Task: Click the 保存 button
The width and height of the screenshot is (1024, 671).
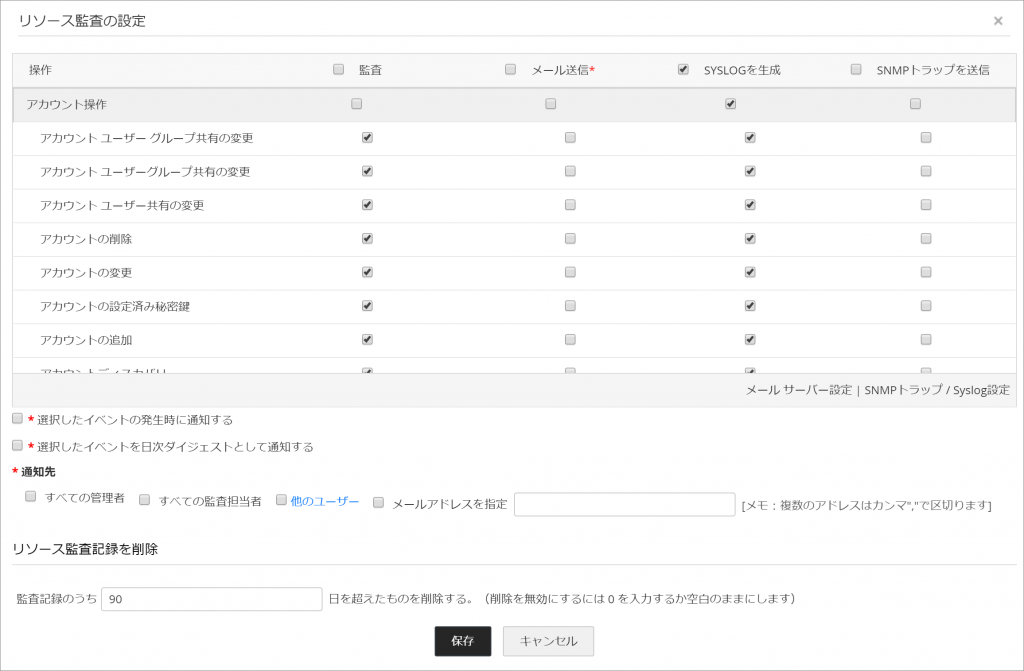Action: 463,641
